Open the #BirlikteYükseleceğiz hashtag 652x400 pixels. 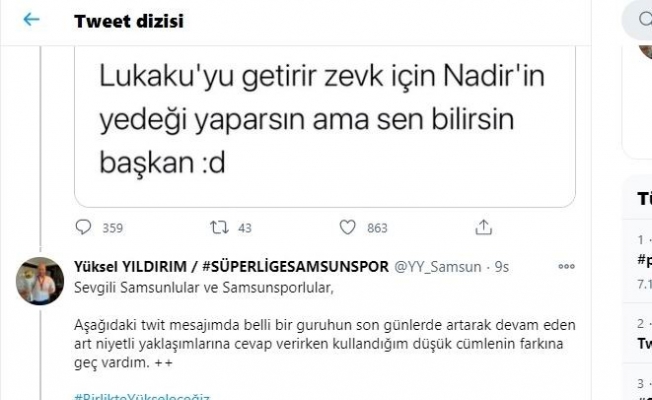[142, 396]
